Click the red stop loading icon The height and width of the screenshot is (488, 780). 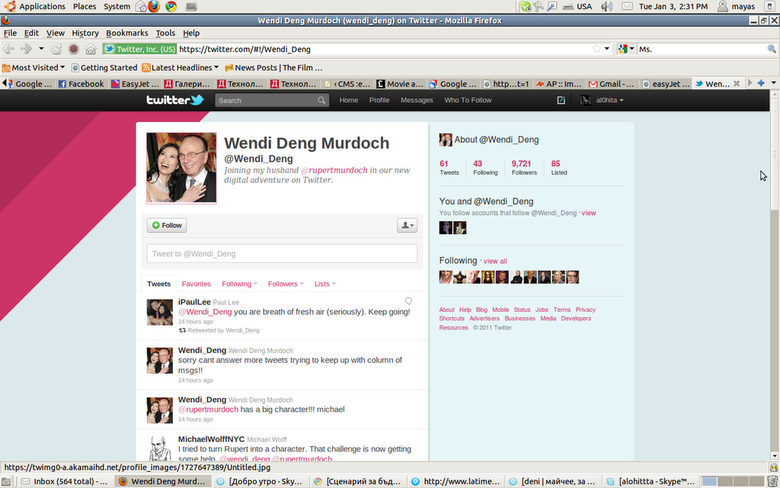(74, 49)
